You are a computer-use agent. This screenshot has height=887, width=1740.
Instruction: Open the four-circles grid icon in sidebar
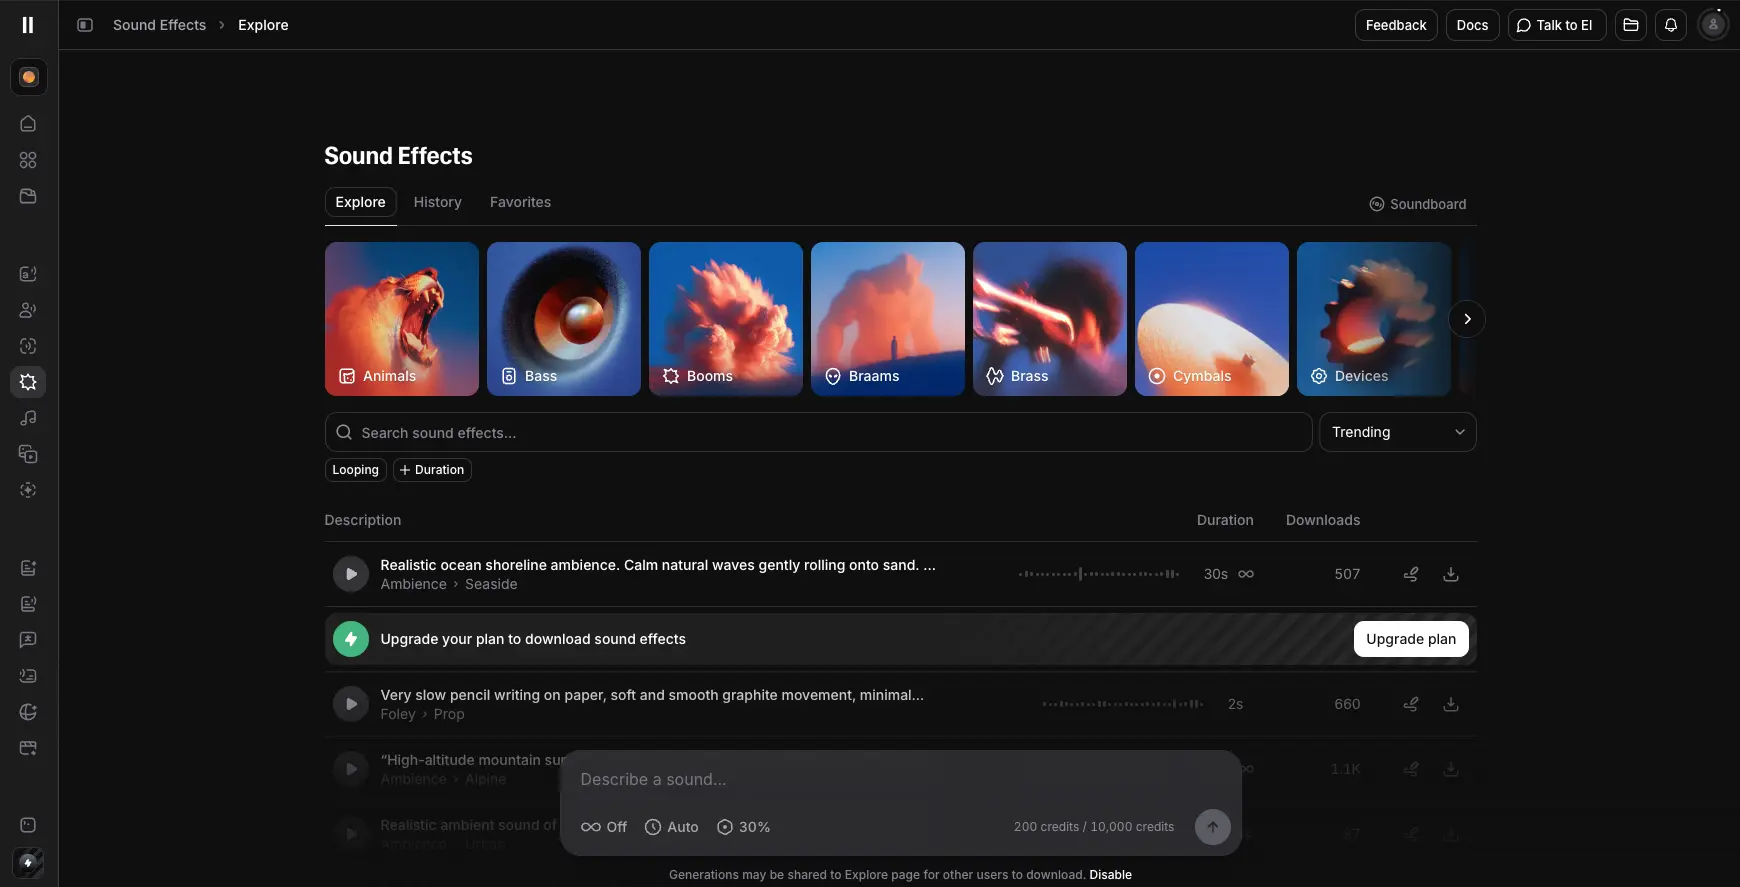point(28,160)
